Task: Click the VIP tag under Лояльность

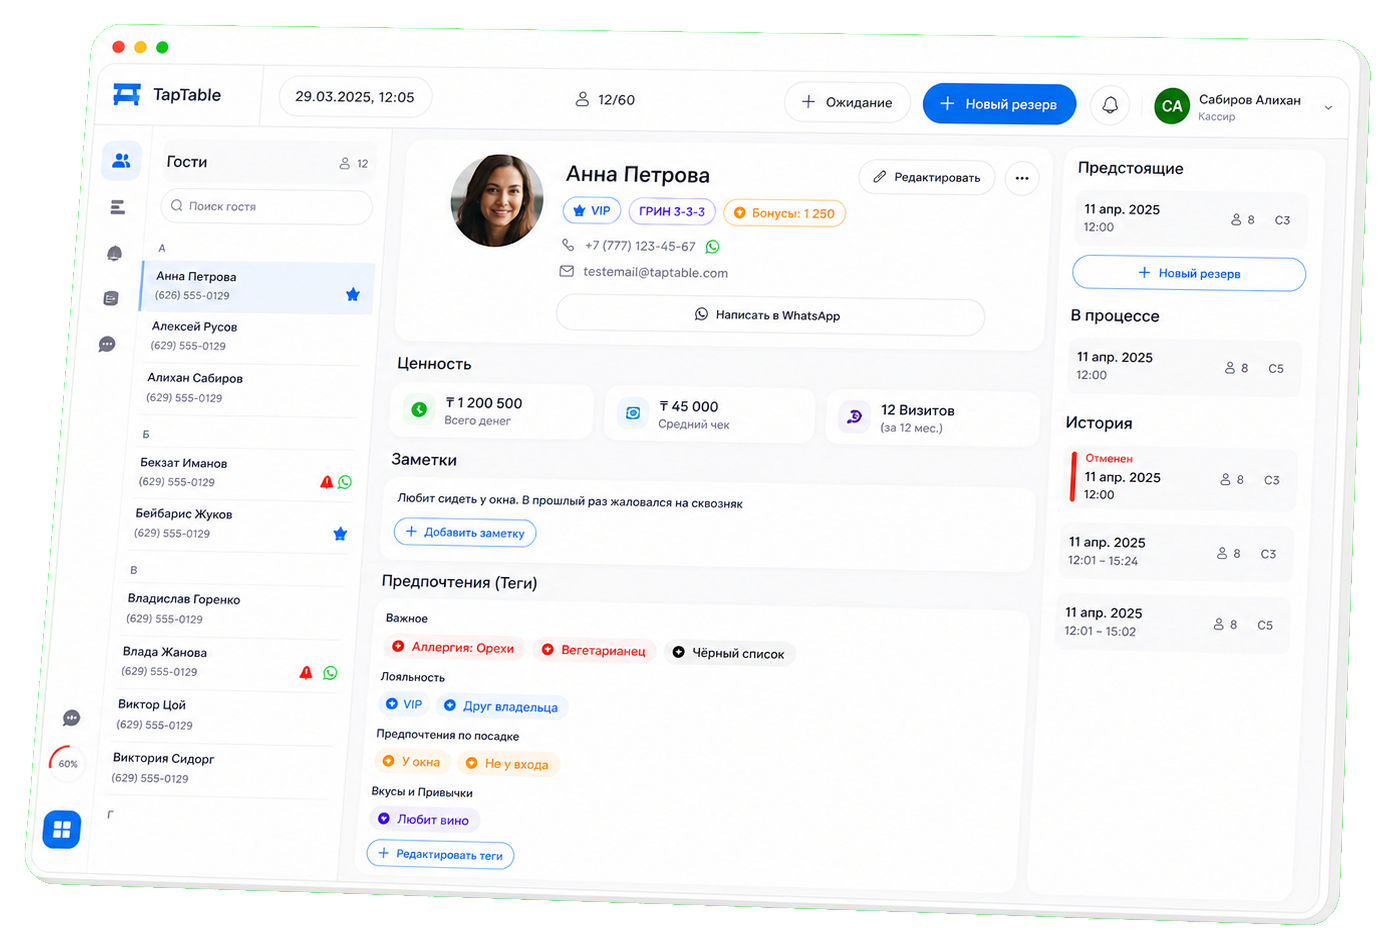Action: 404,704
